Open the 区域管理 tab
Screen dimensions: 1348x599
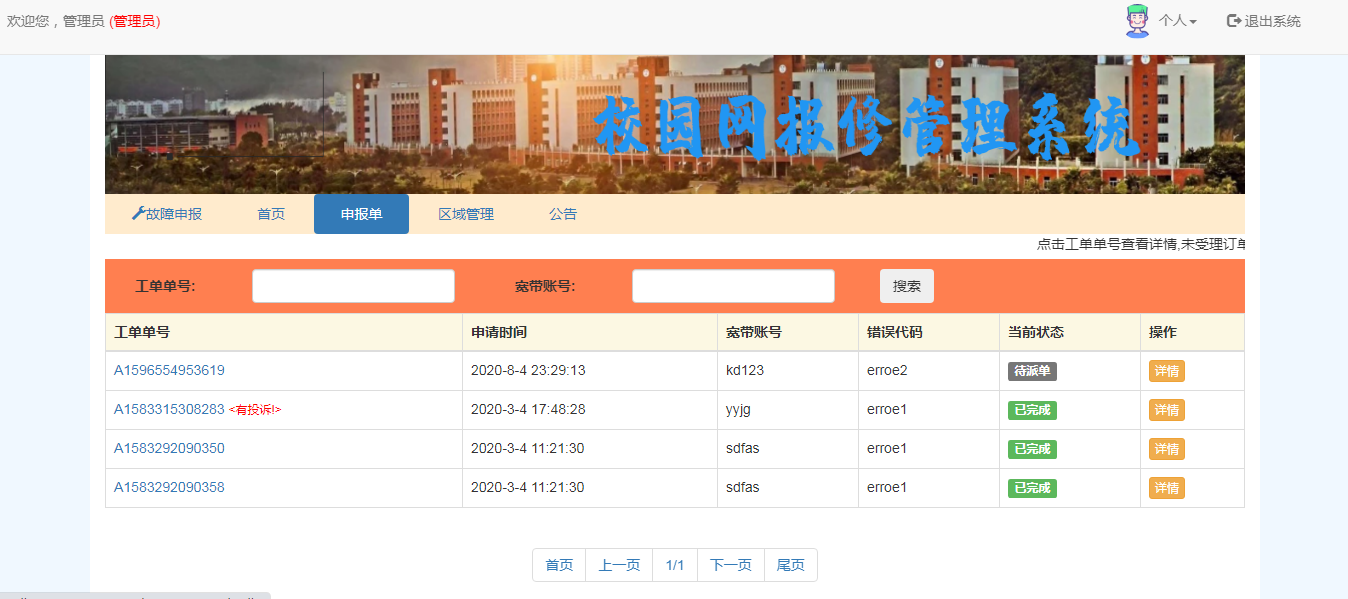[x=466, y=214]
